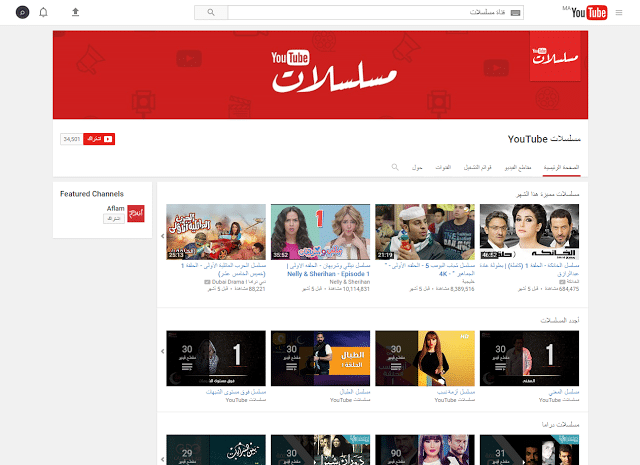The width and height of the screenshot is (640, 465).
Task: Click the drama series section heading
Action: pyautogui.click(x=560, y=425)
